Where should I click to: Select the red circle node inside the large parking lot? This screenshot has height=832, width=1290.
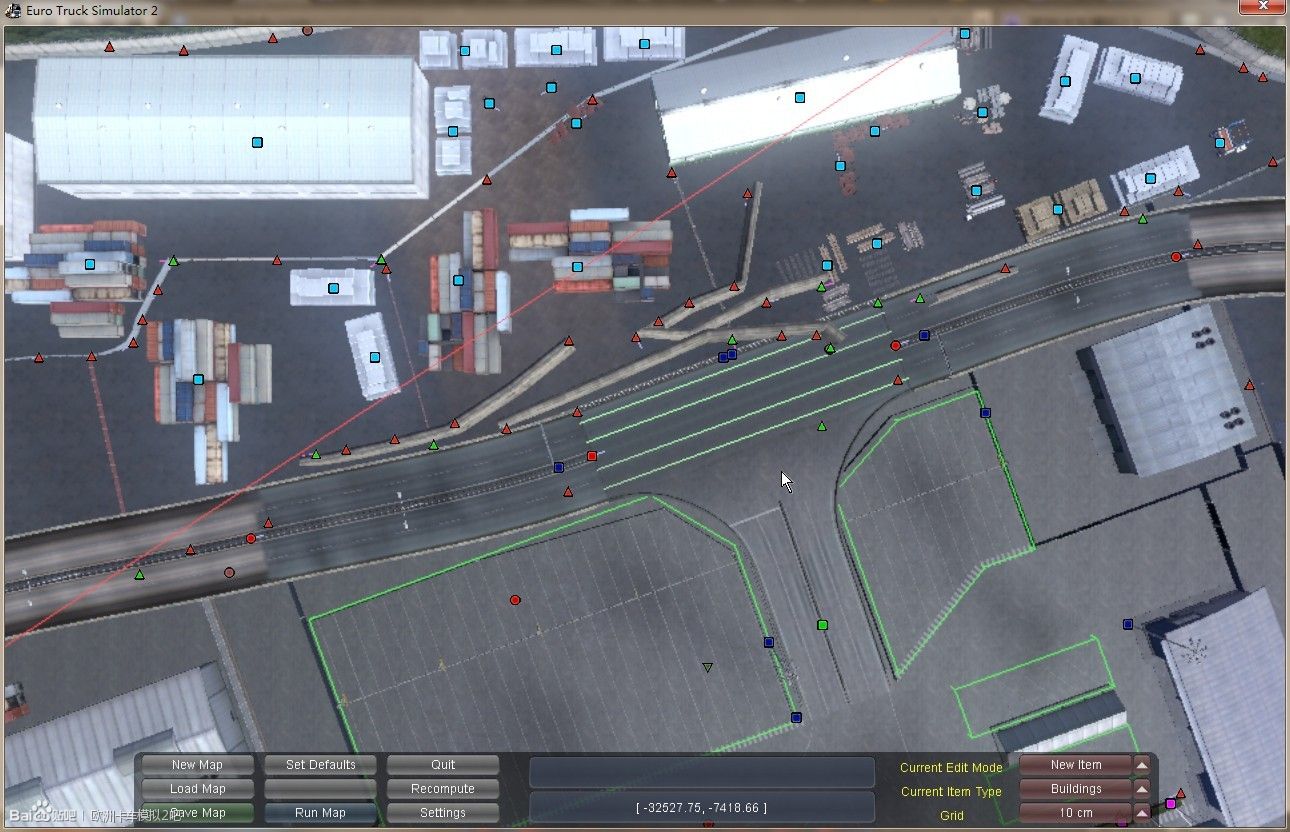click(515, 600)
